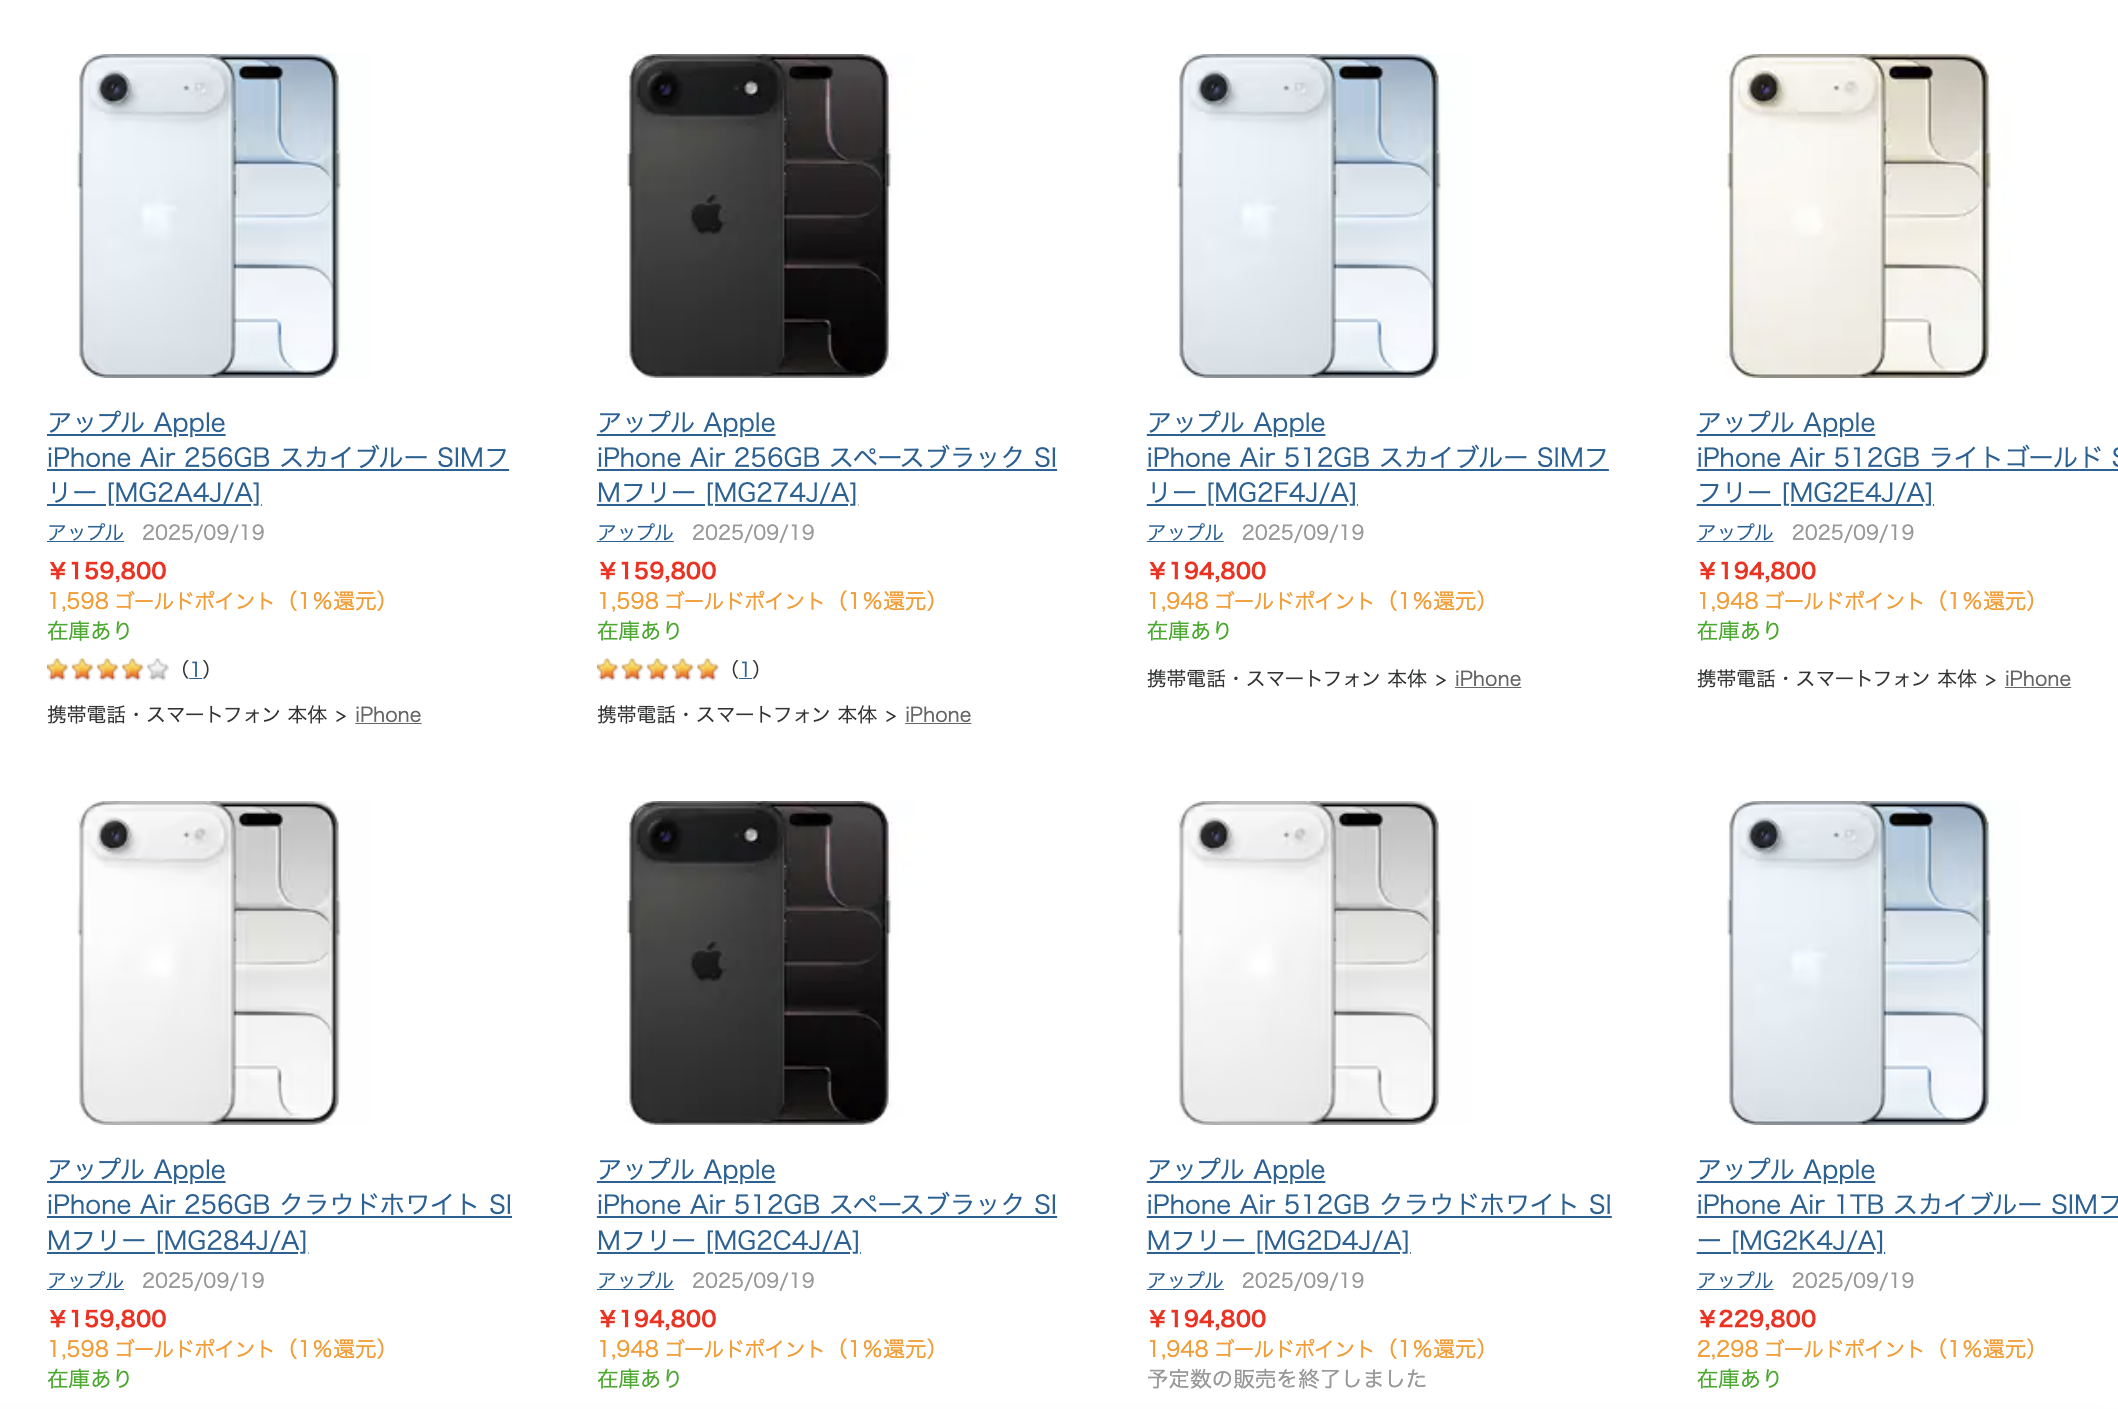Open the Cloud White 256GB iPhone Air picture
This screenshot has height=1409, width=2118.
tap(208, 962)
